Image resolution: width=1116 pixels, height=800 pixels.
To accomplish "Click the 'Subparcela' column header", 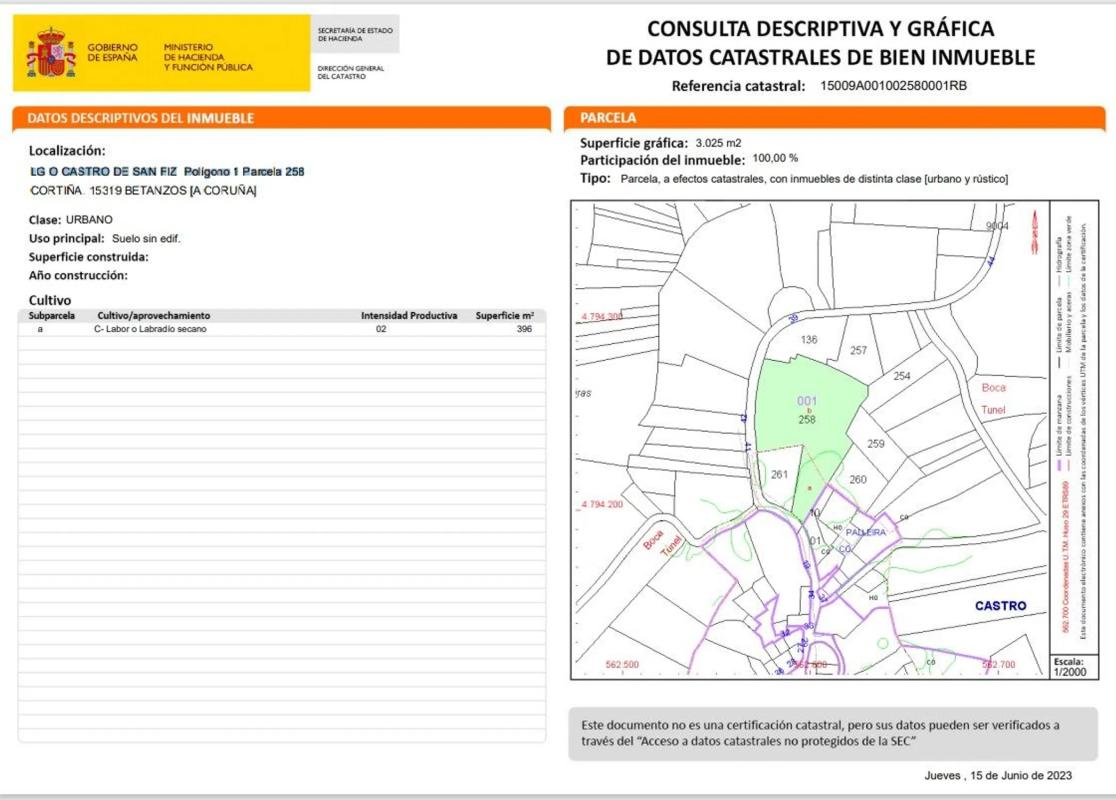I will [51, 315].
